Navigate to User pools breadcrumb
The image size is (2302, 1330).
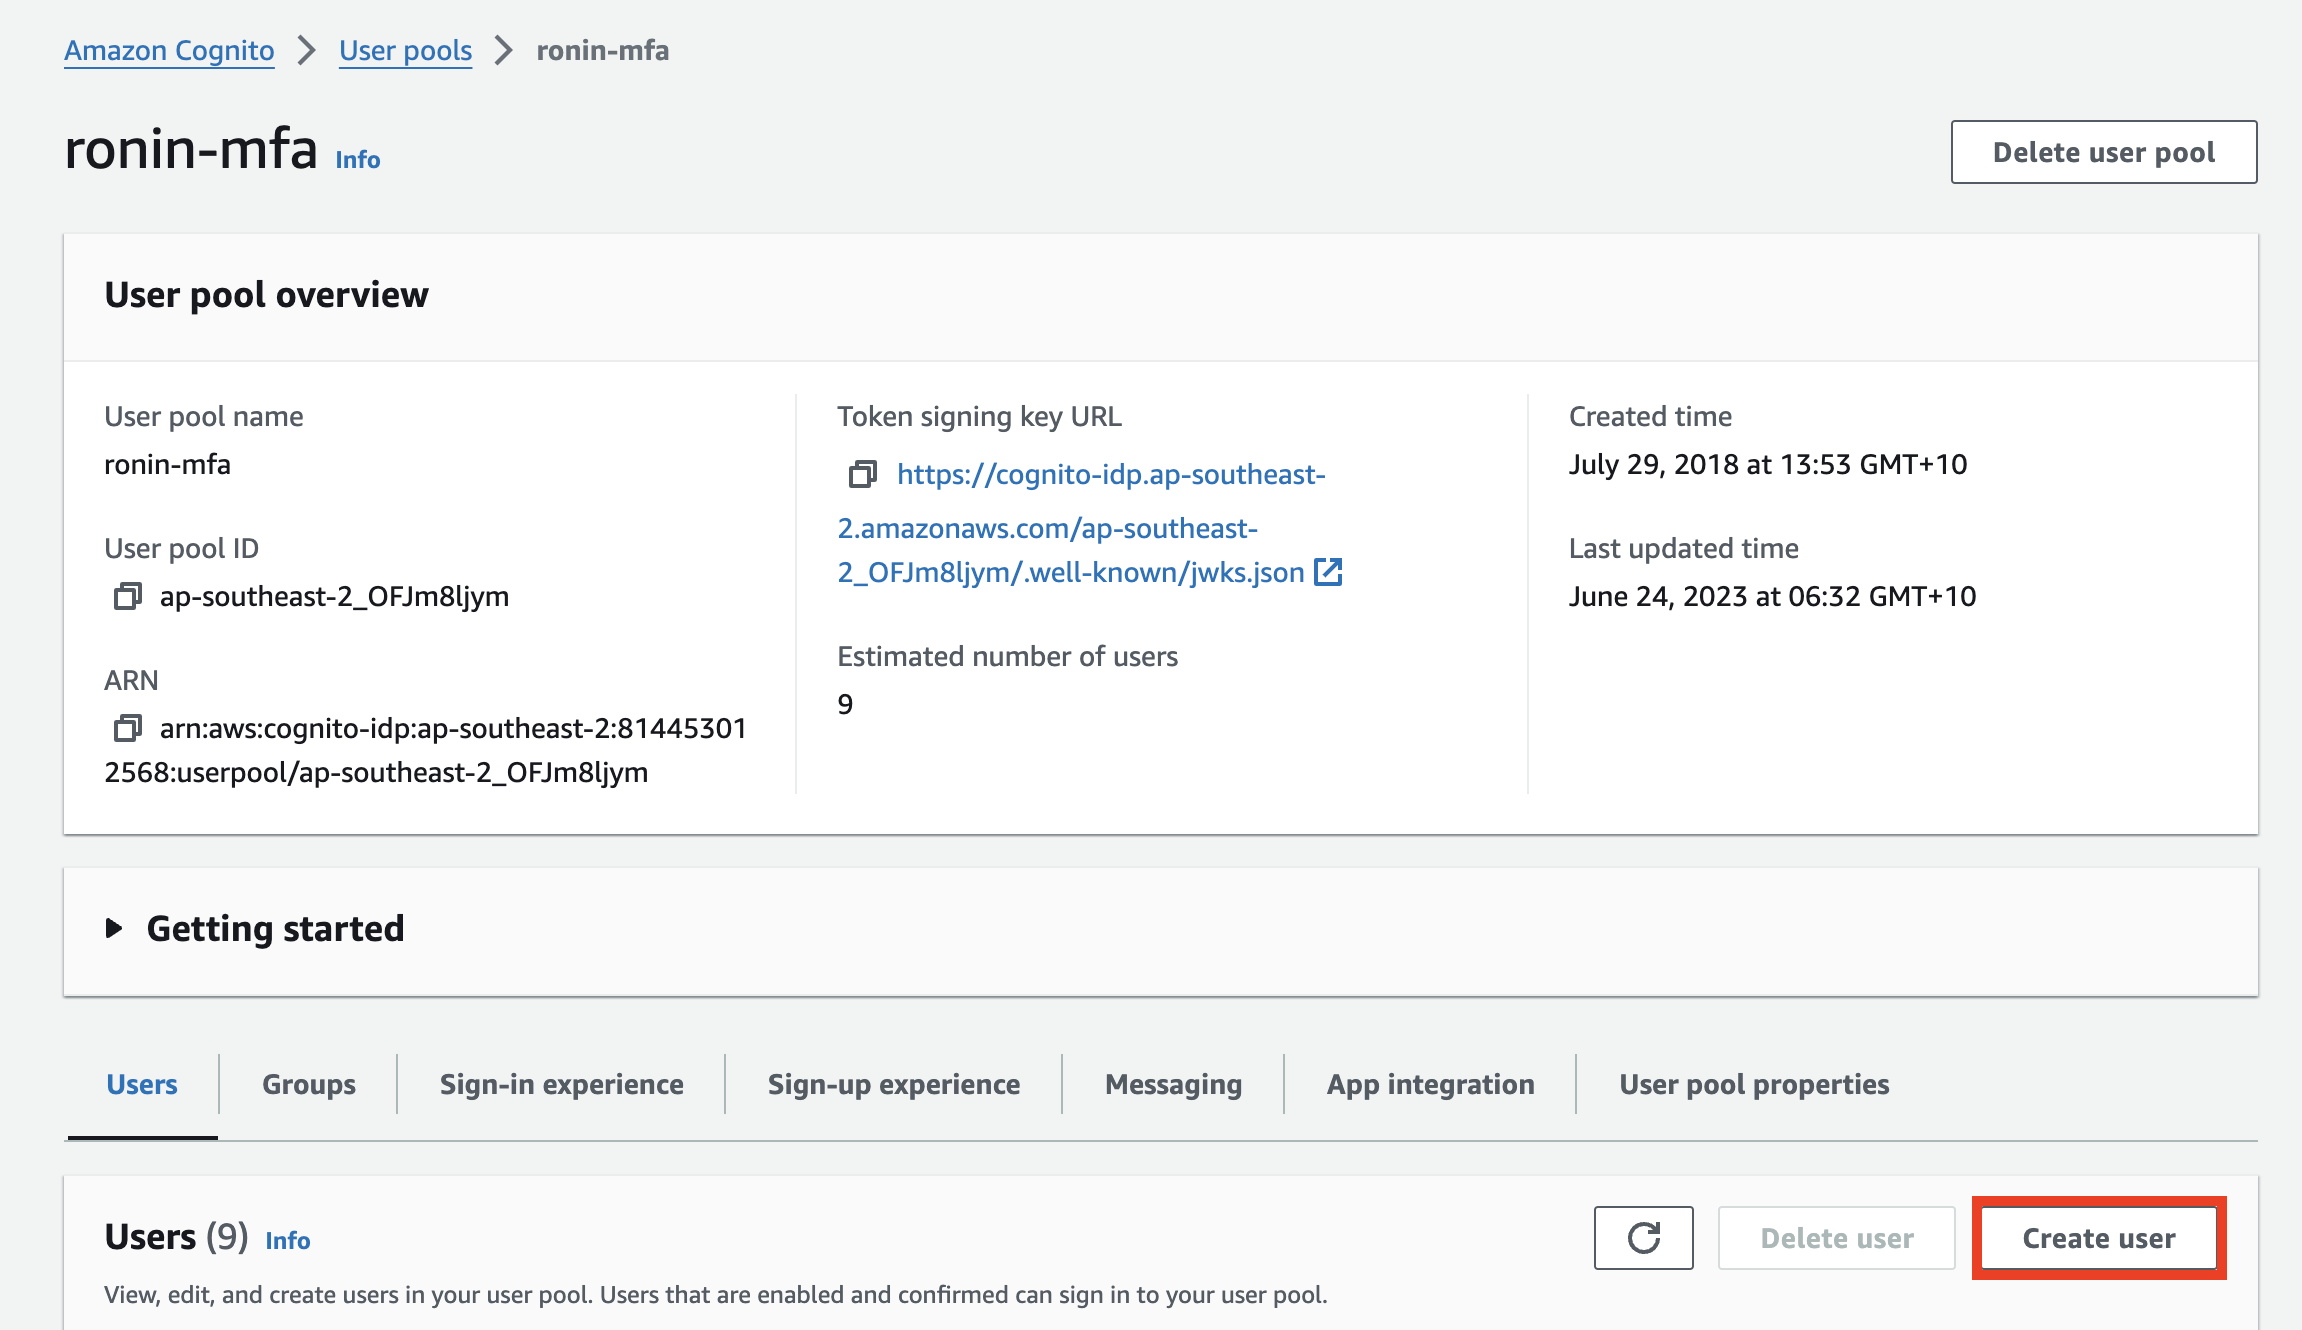[405, 50]
